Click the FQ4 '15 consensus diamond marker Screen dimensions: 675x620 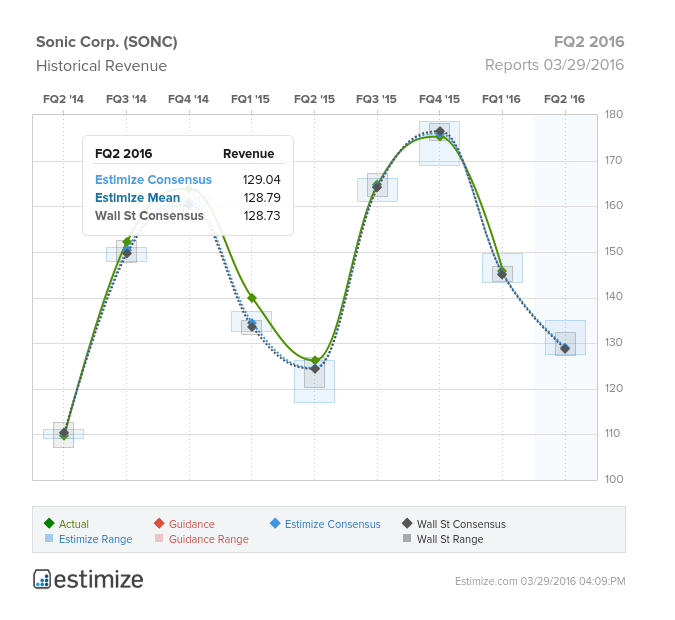tap(440, 132)
